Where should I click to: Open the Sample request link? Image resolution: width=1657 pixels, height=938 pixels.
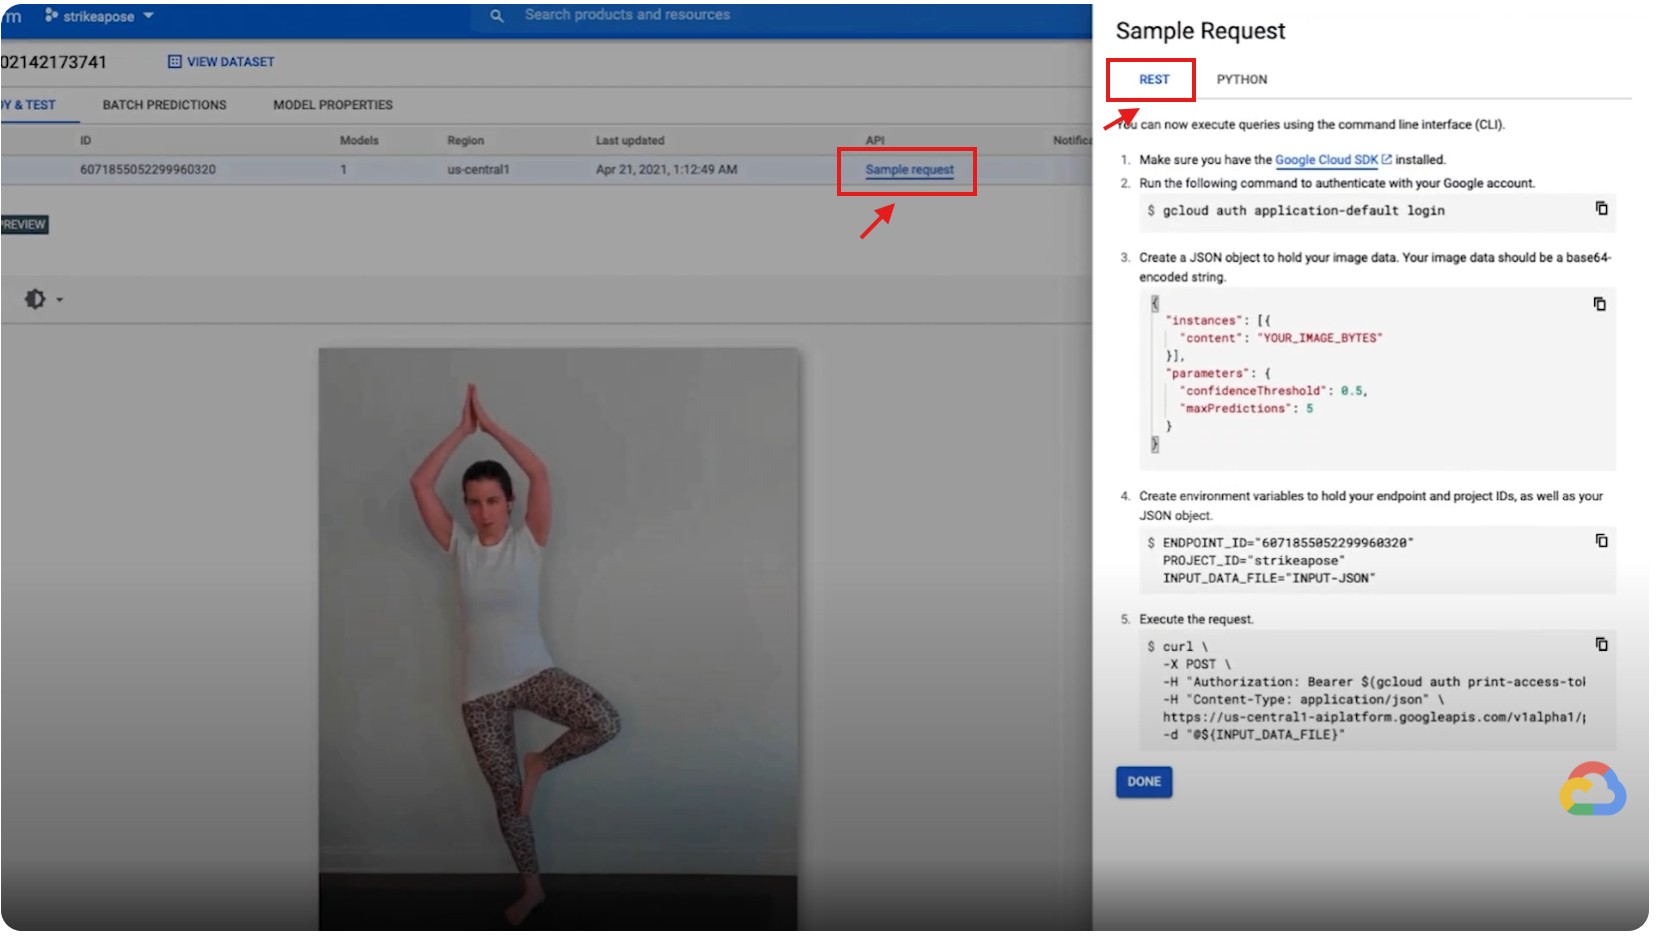[x=909, y=170]
